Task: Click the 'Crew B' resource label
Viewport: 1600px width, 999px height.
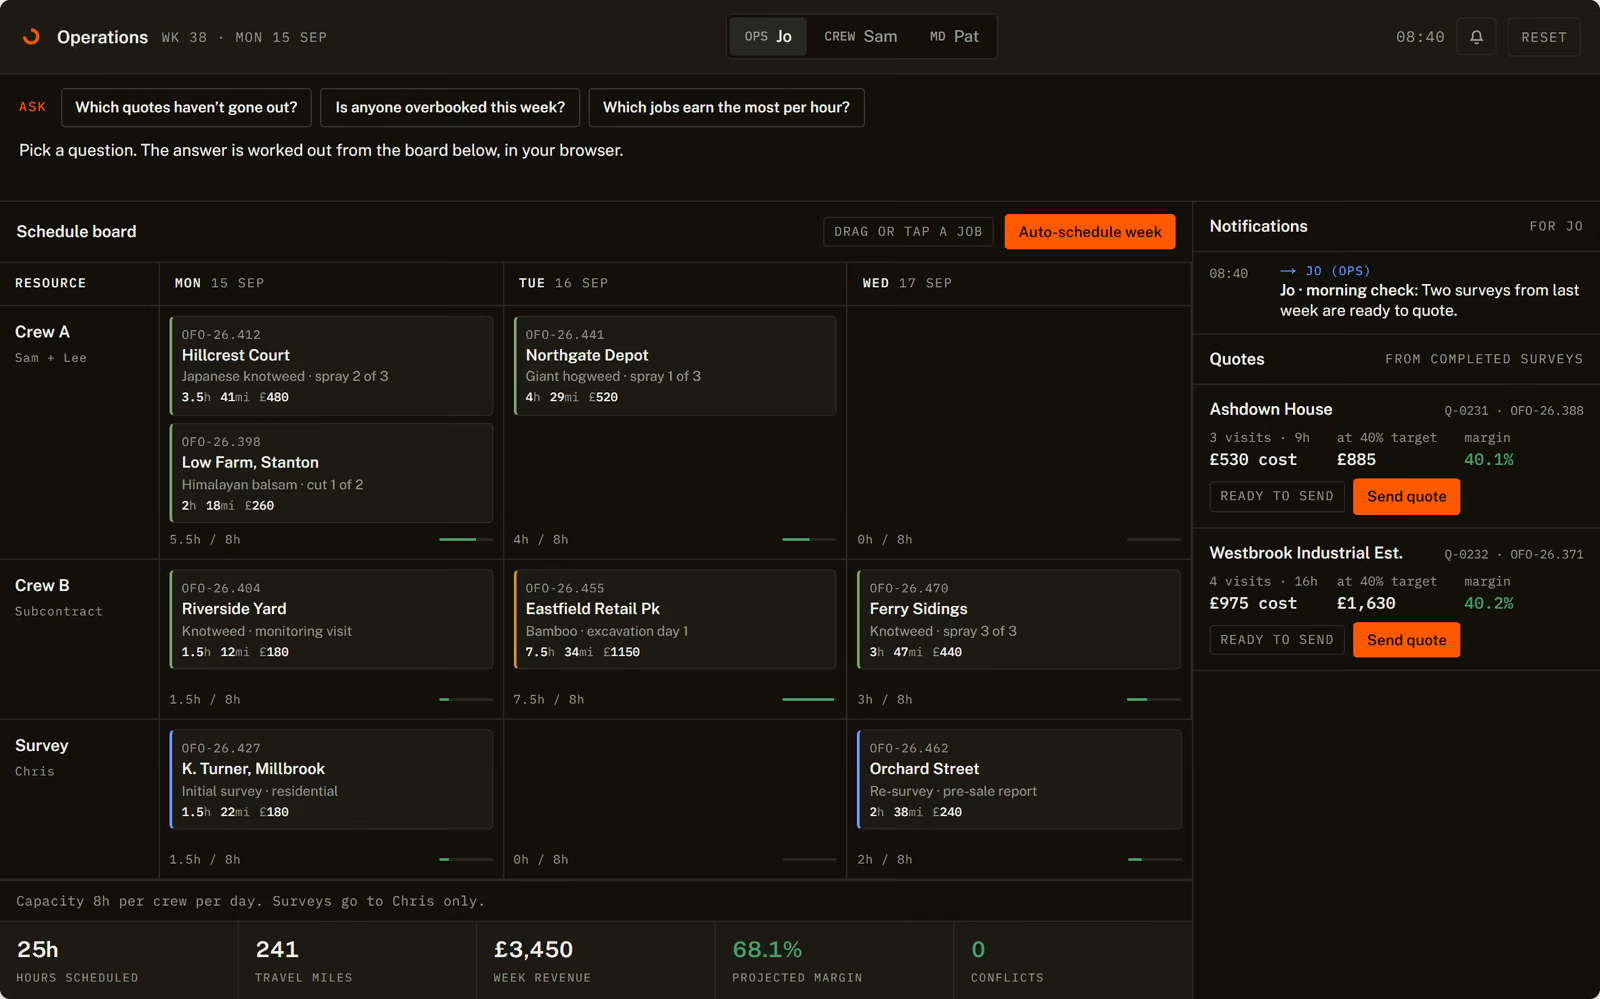Action: pos(42,586)
